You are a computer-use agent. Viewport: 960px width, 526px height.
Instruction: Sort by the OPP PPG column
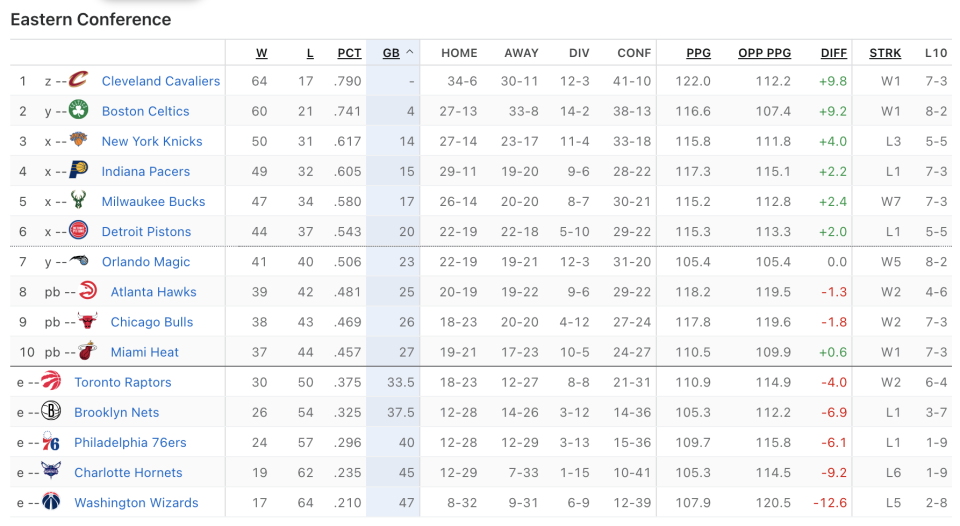pyautogui.click(x=764, y=53)
